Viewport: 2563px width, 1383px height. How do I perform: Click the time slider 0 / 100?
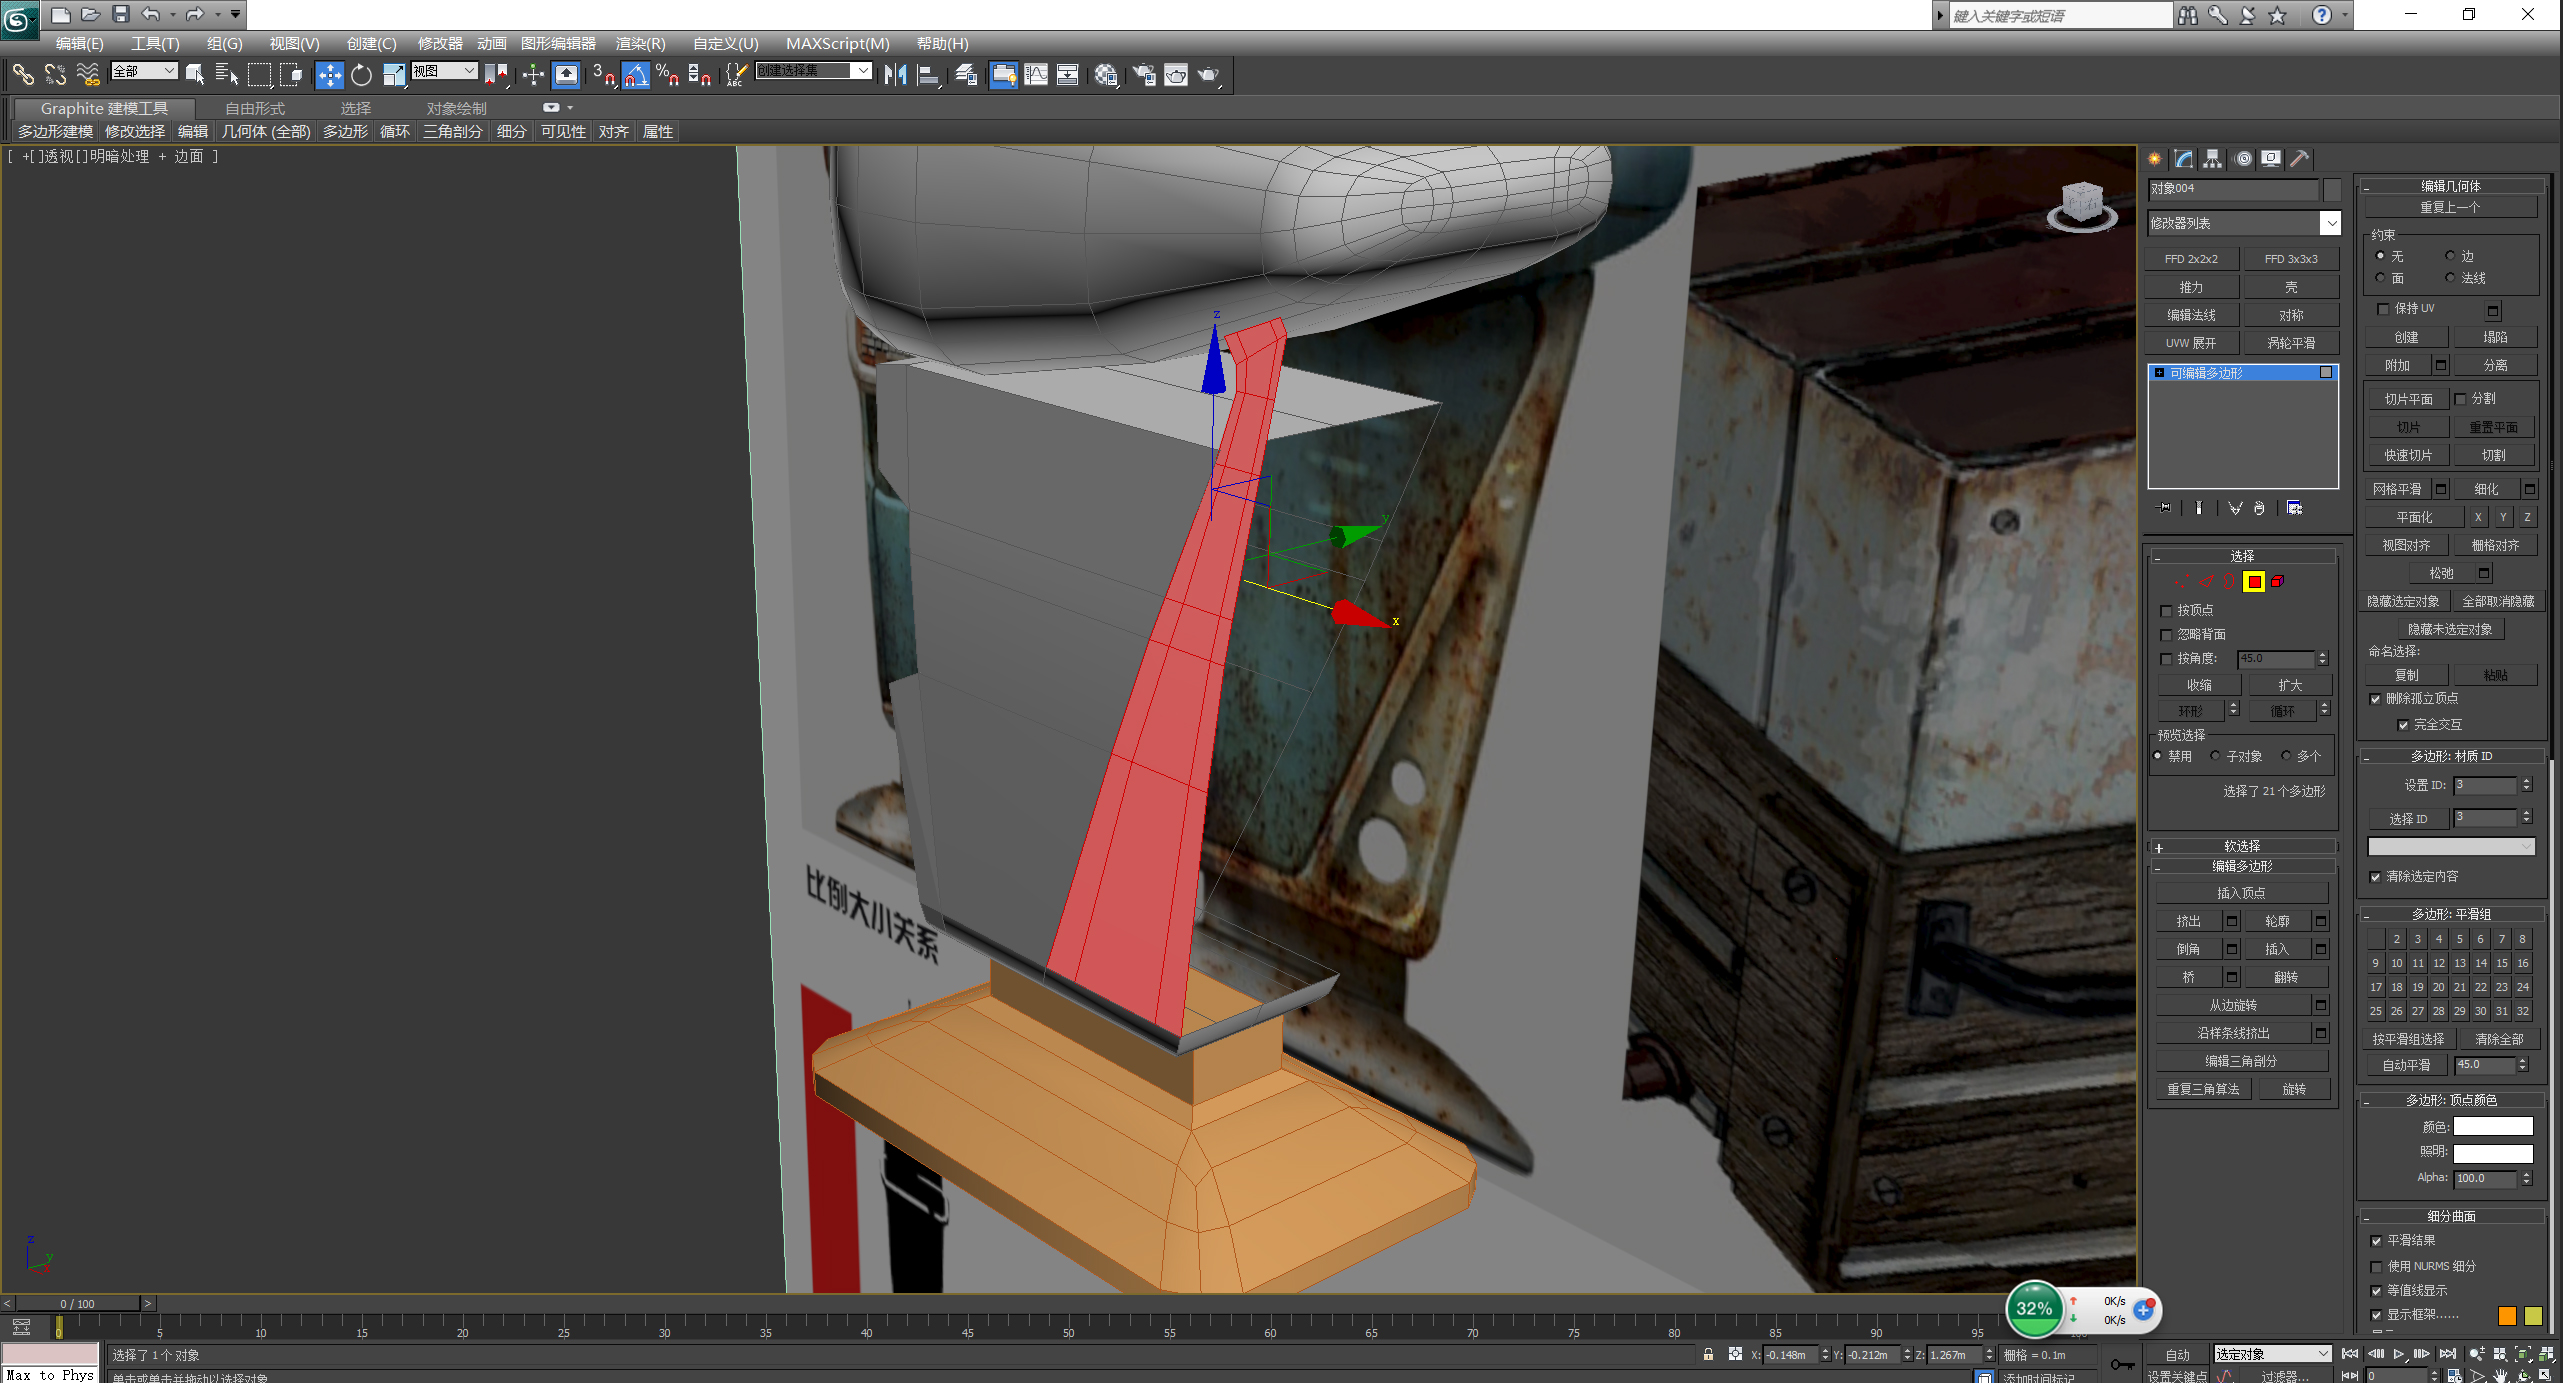(77, 1303)
